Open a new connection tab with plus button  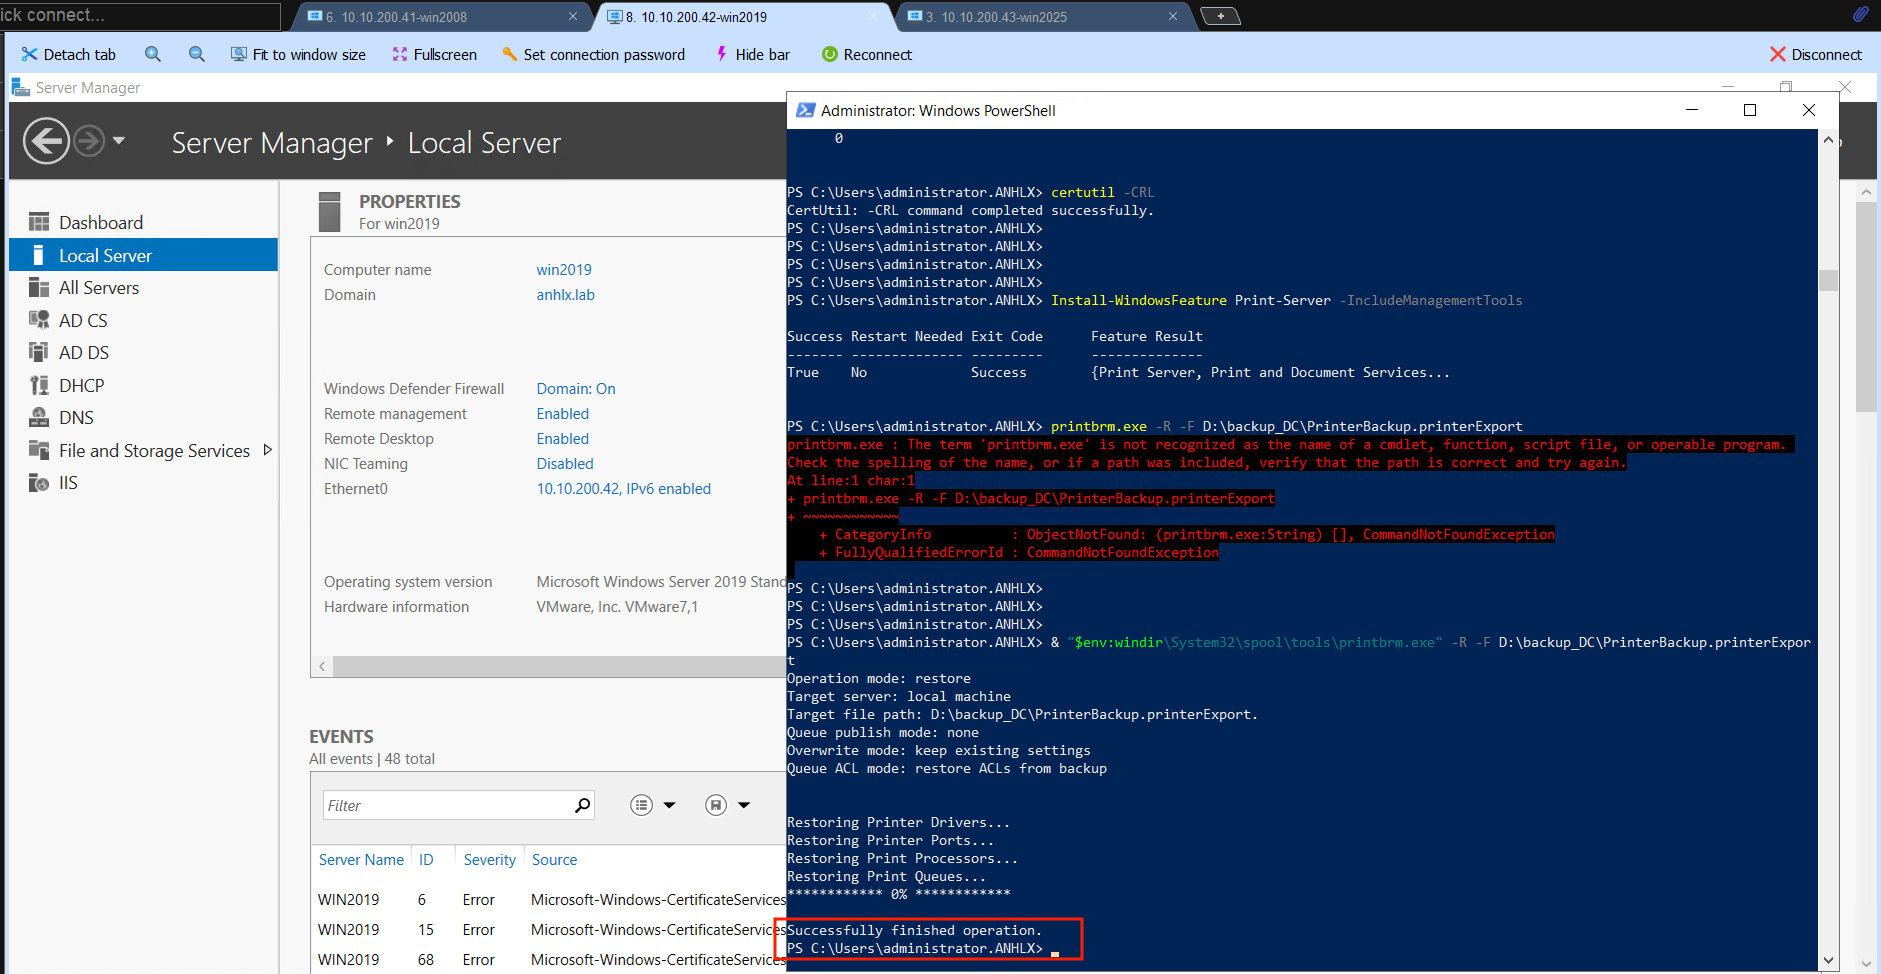[1220, 16]
